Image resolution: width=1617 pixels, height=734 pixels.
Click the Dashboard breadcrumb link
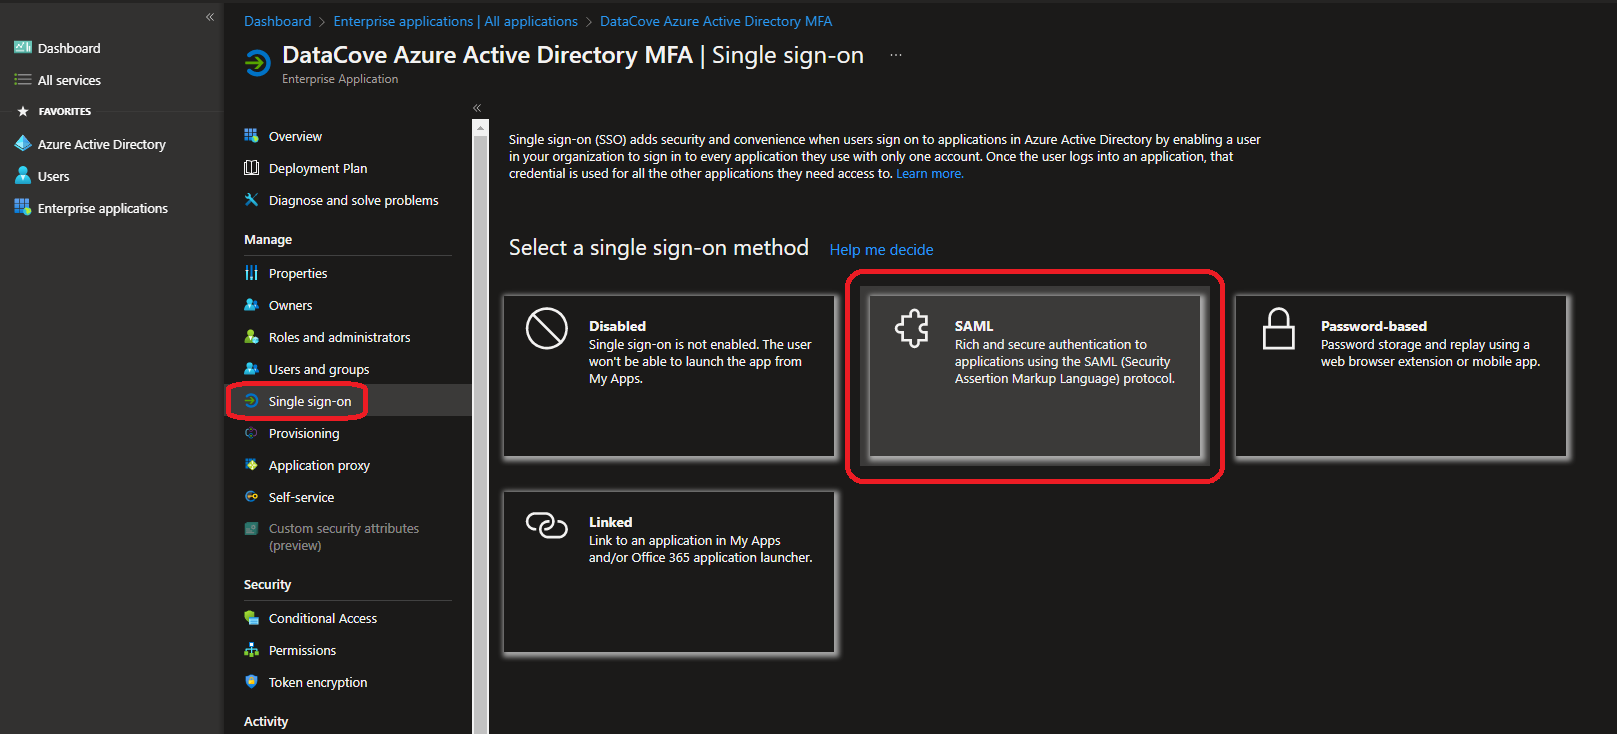coord(277,21)
